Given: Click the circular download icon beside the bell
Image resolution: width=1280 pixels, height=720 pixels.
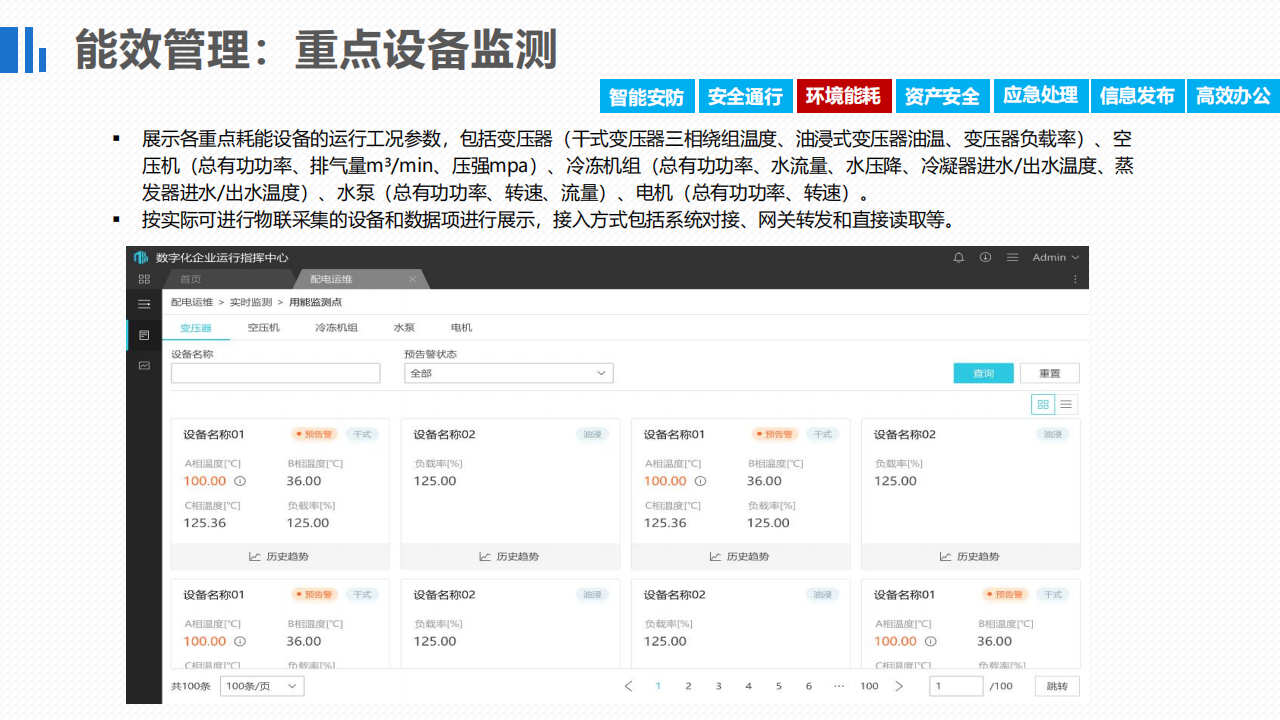Looking at the screenshot, I should [985, 257].
